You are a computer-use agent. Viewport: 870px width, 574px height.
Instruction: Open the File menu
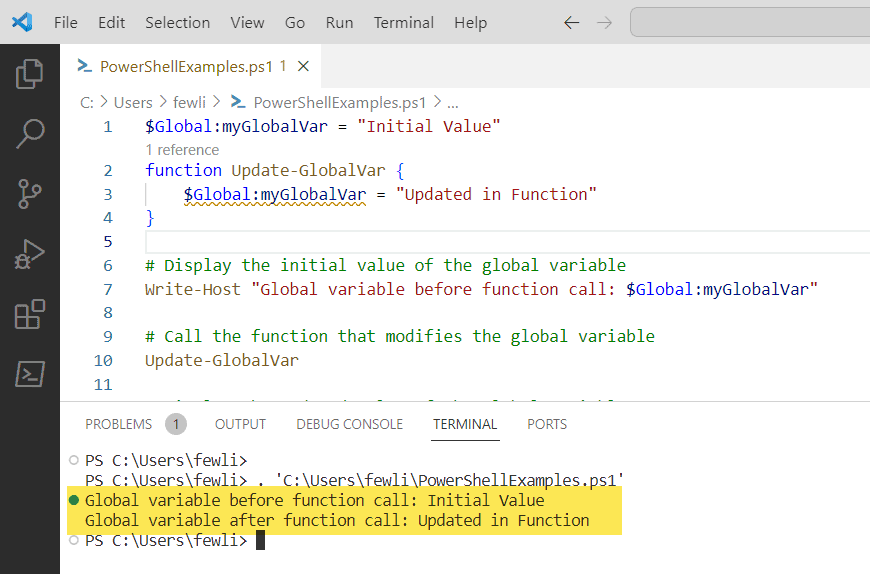coord(65,23)
